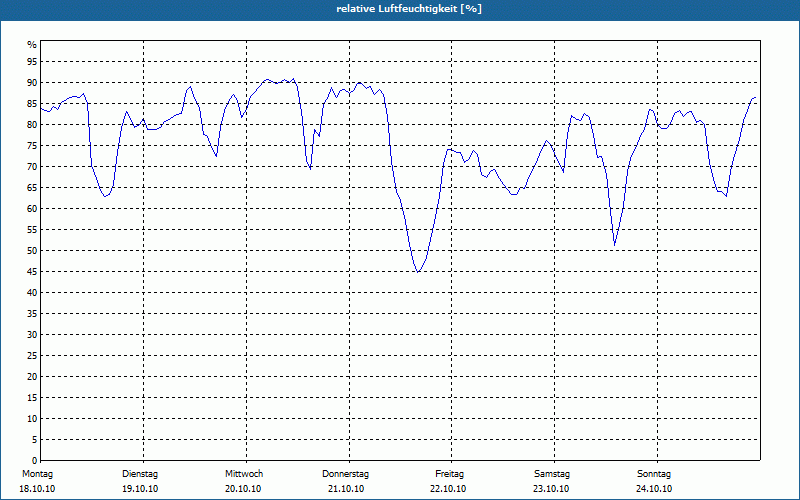Click the 'Mittwoch' day label
This screenshot has height=500, width=800.
[244, 474]
